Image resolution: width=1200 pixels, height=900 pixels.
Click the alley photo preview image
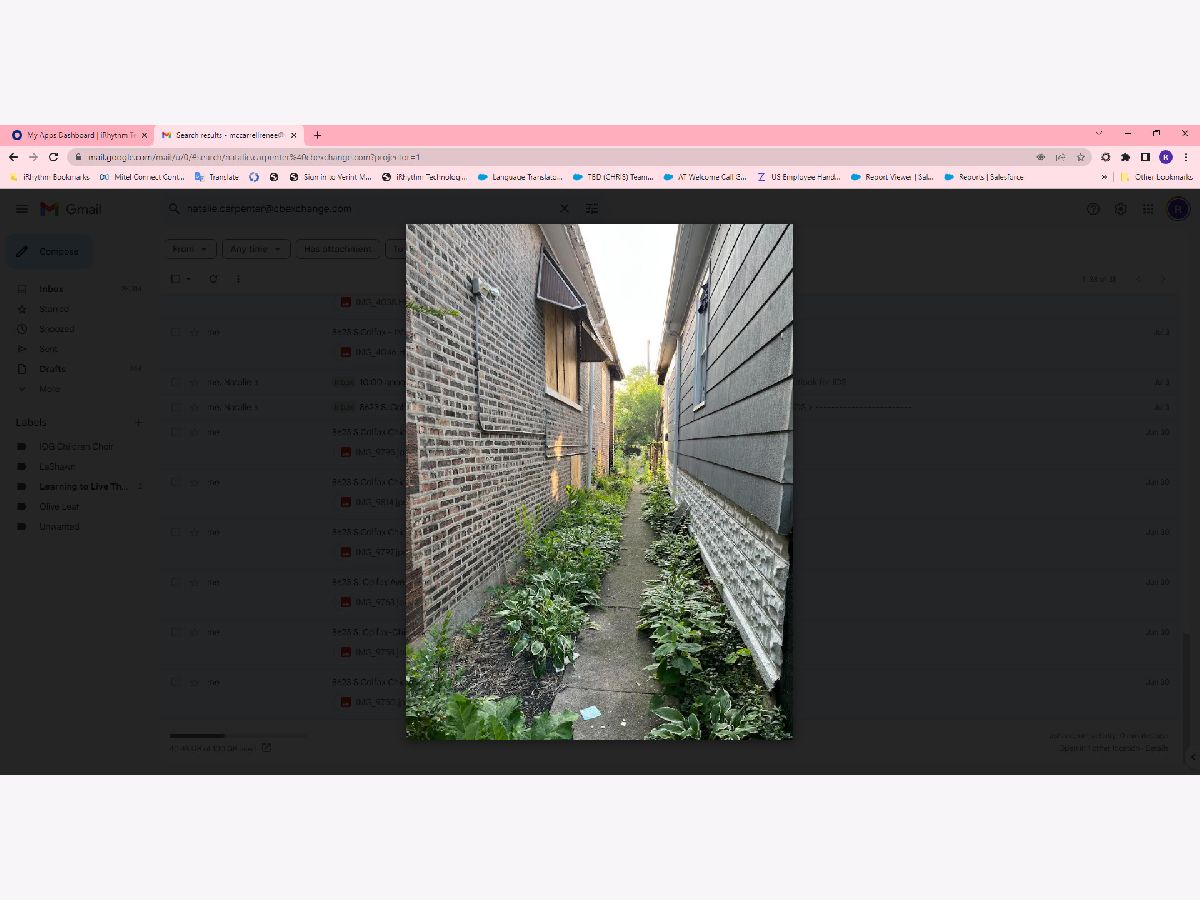coord(599,482)
